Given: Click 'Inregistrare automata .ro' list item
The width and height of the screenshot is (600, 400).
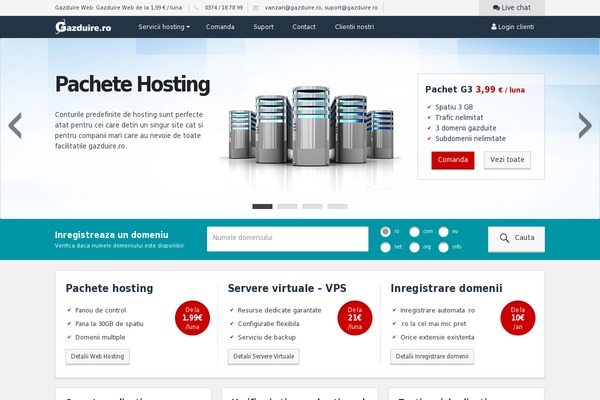Looking at the screenshot, I should [x=437, y=310].
